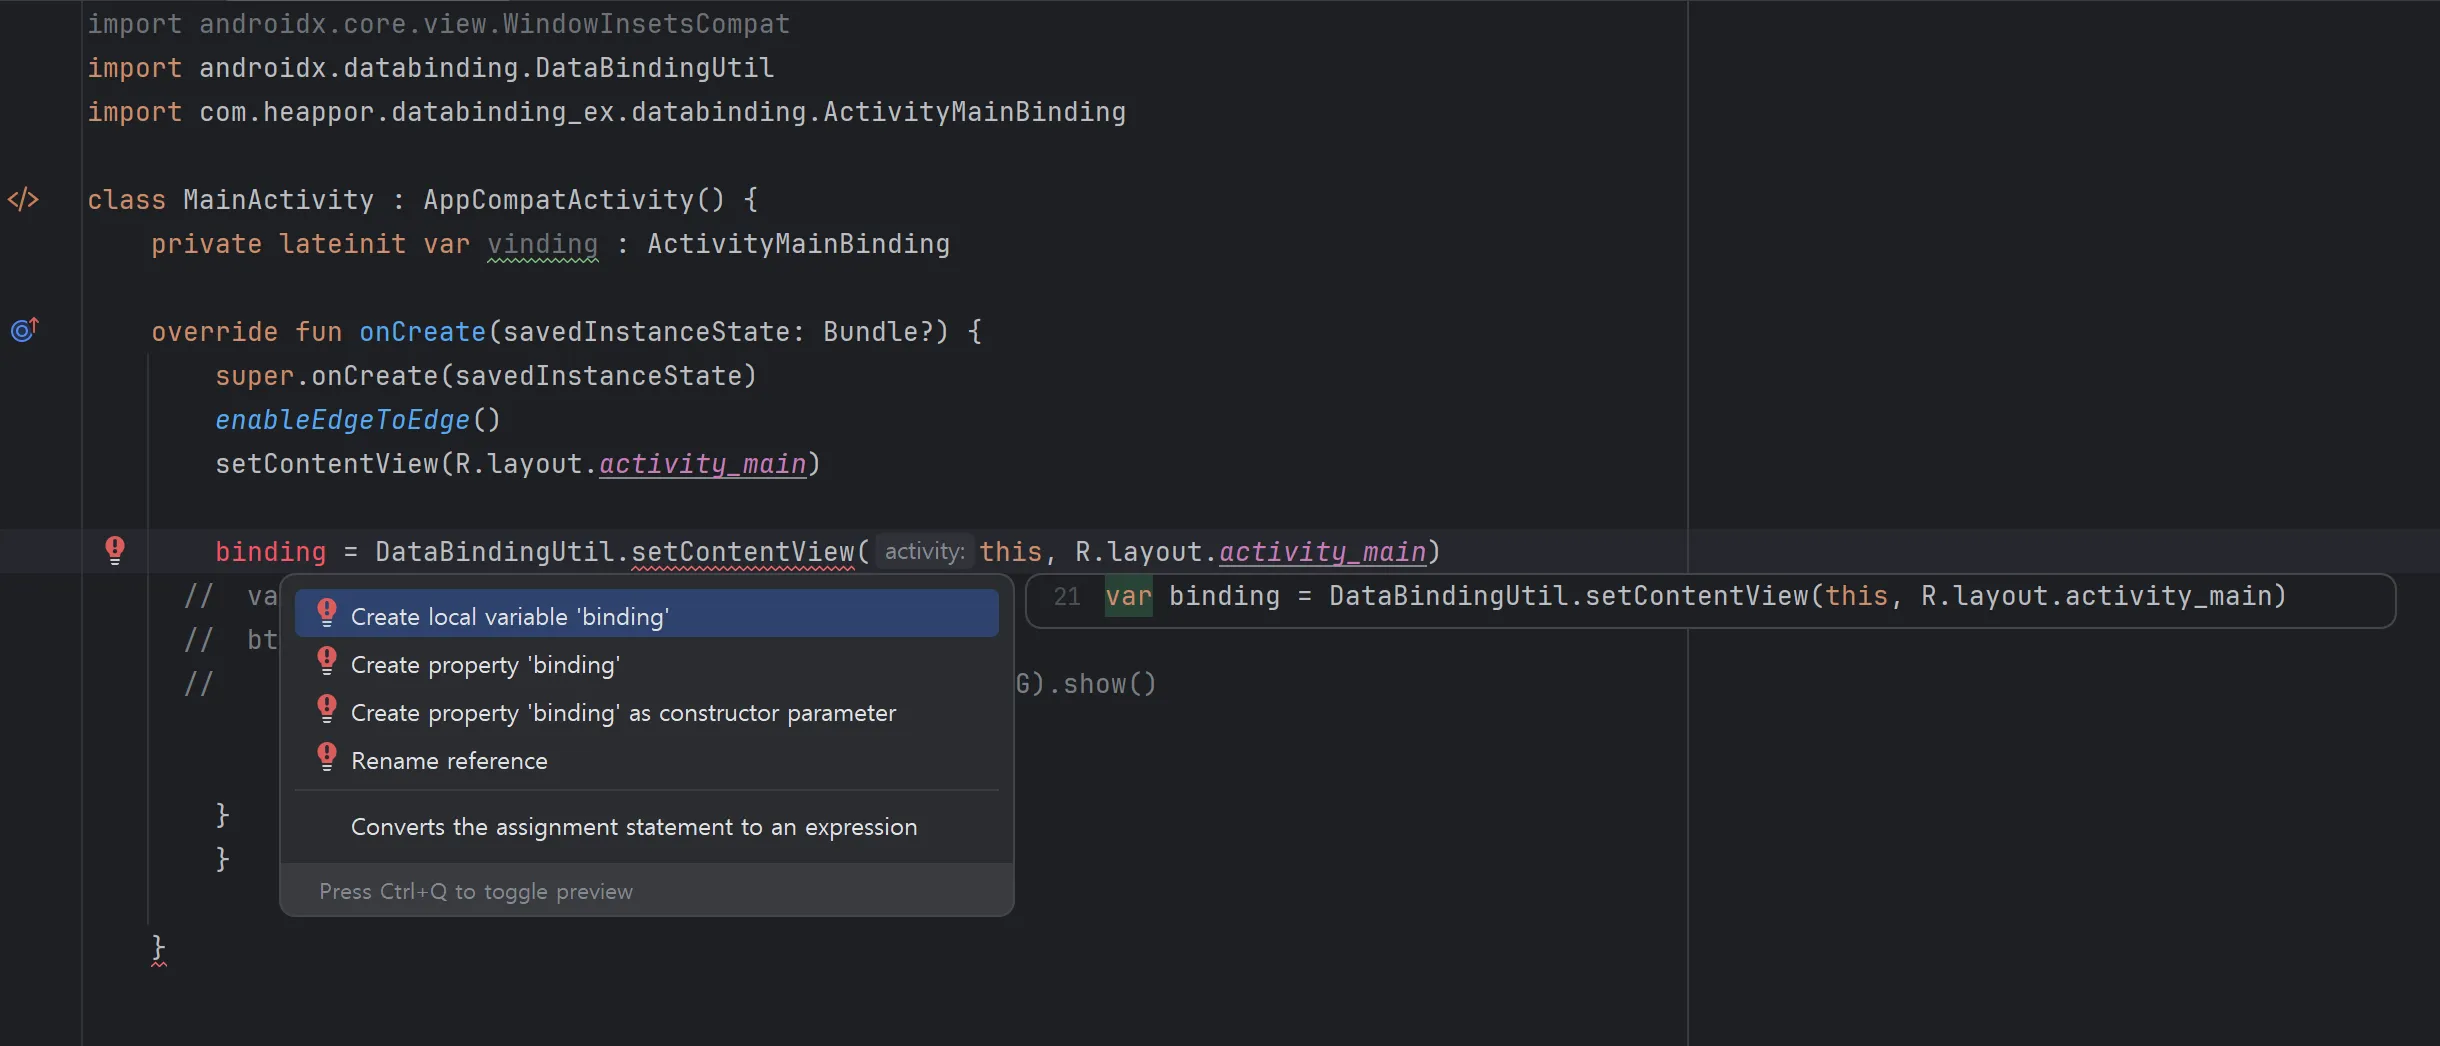This screenshot has height=1046, width=2440.
Task: Click the override gutter marker beside onCreate
Action: click(x=24, y=329)
